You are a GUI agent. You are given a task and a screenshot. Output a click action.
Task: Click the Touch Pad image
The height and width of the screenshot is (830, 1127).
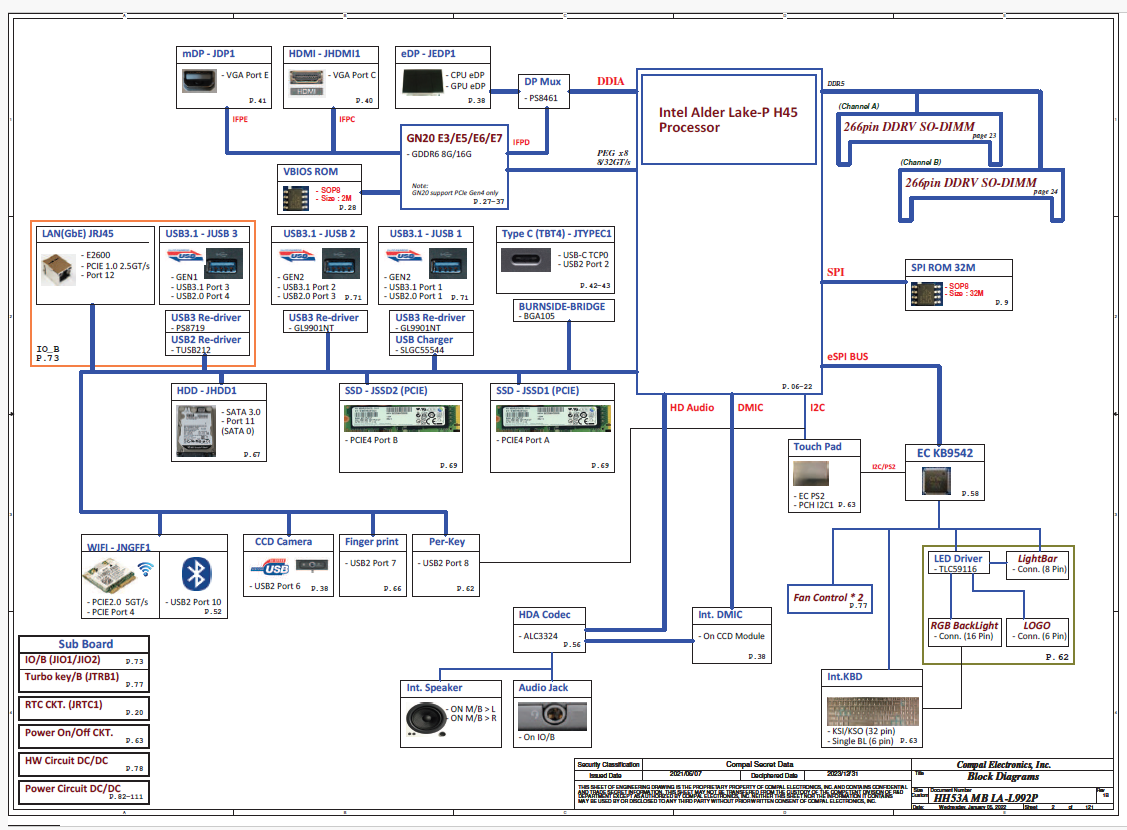coord(811,473)
